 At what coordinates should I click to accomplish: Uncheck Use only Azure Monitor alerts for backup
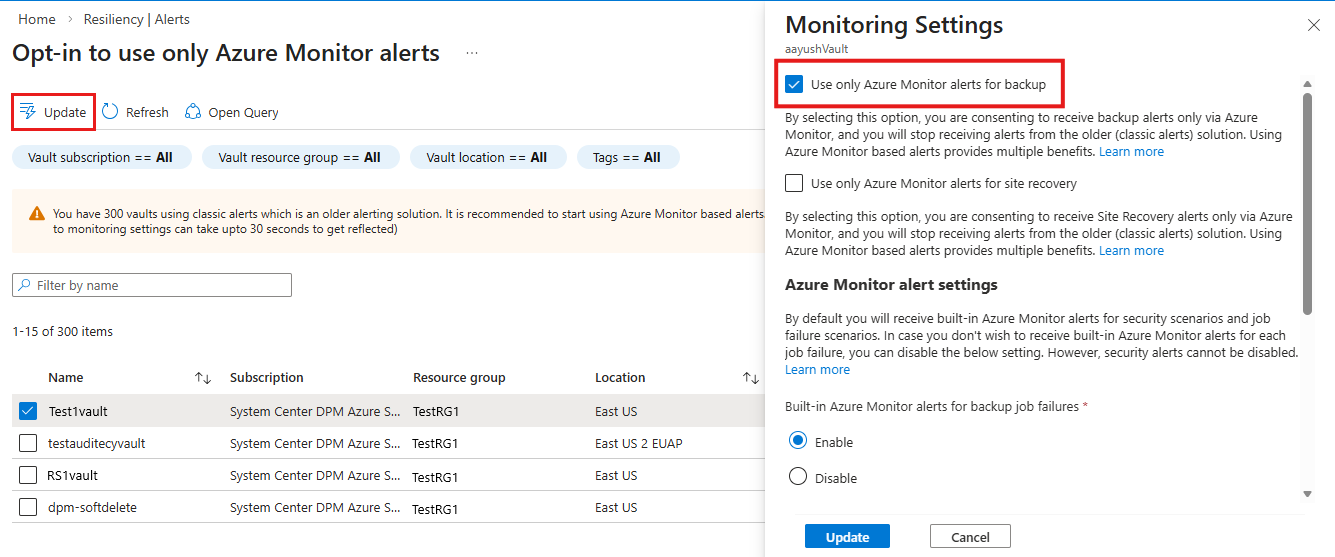(795, 85)
